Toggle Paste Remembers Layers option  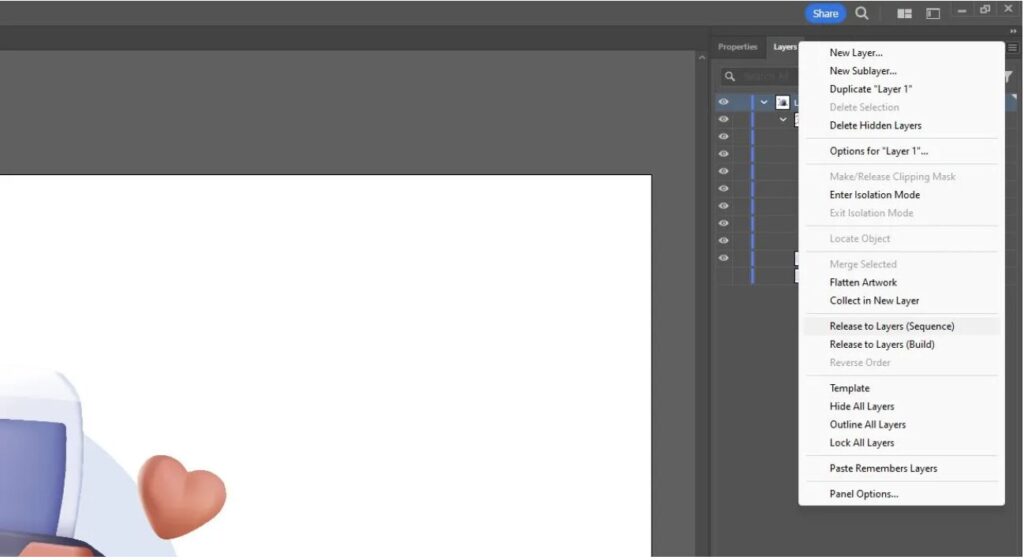pyautogui.click(x=883, y=469)
